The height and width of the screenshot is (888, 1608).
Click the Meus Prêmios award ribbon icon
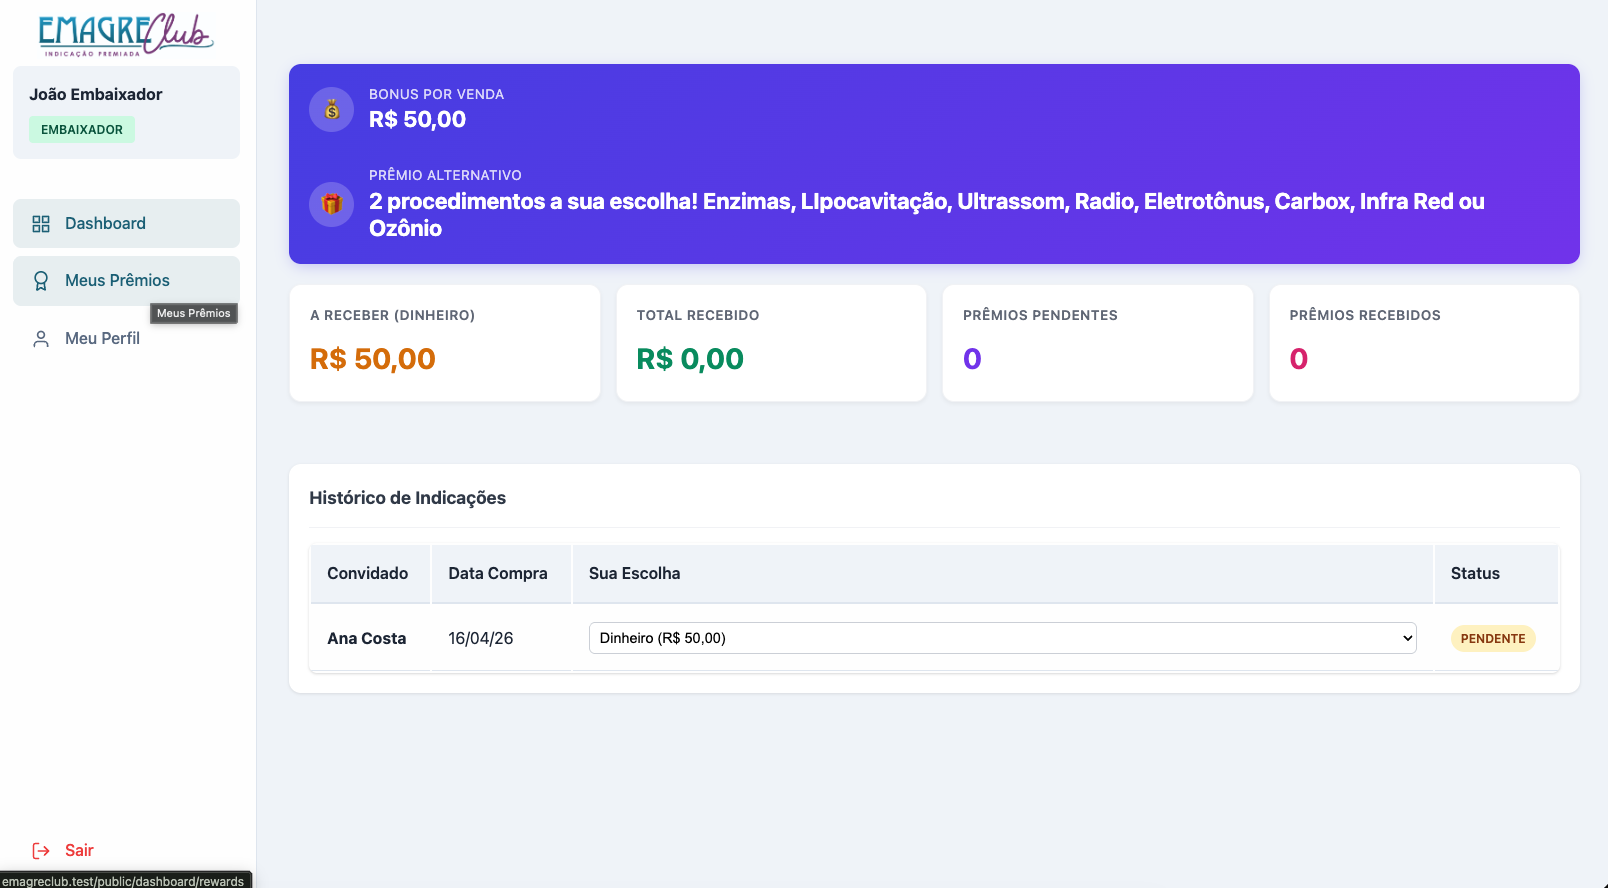(41, 281)
